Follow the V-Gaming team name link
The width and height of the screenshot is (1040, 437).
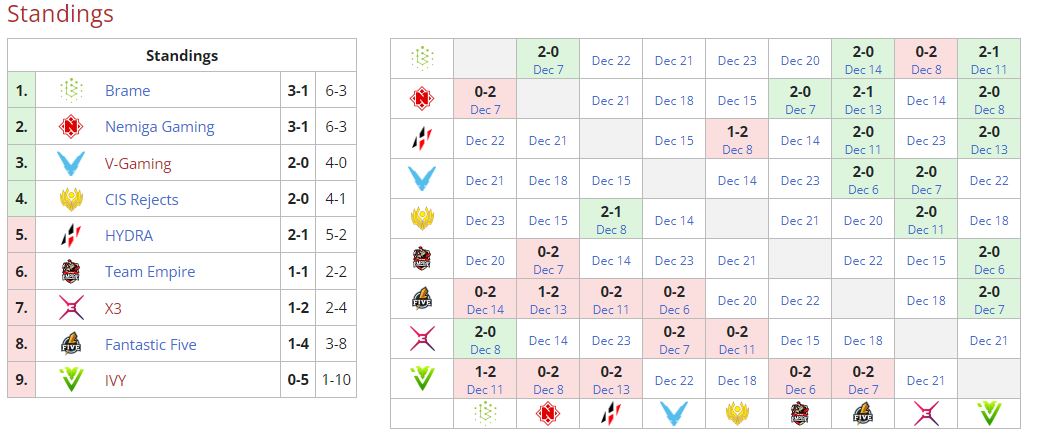[138, 163]
